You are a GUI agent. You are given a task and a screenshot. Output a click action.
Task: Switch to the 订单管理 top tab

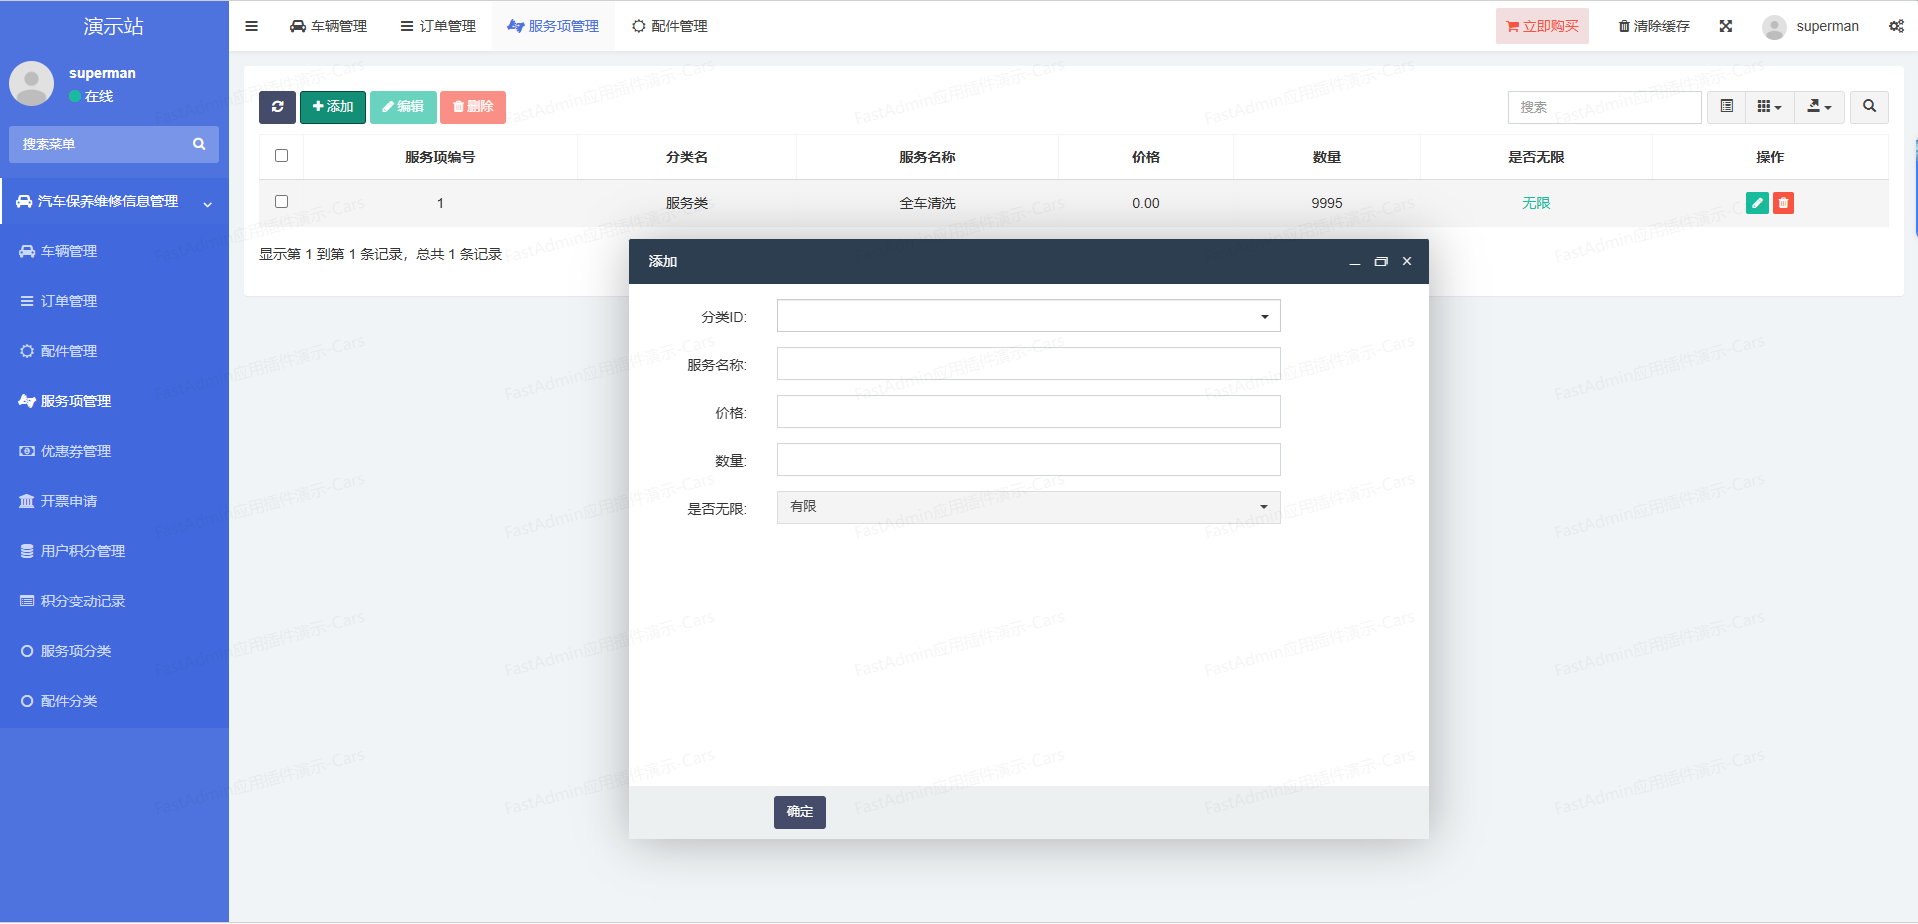pyautogui.click(x=438, y=26)
